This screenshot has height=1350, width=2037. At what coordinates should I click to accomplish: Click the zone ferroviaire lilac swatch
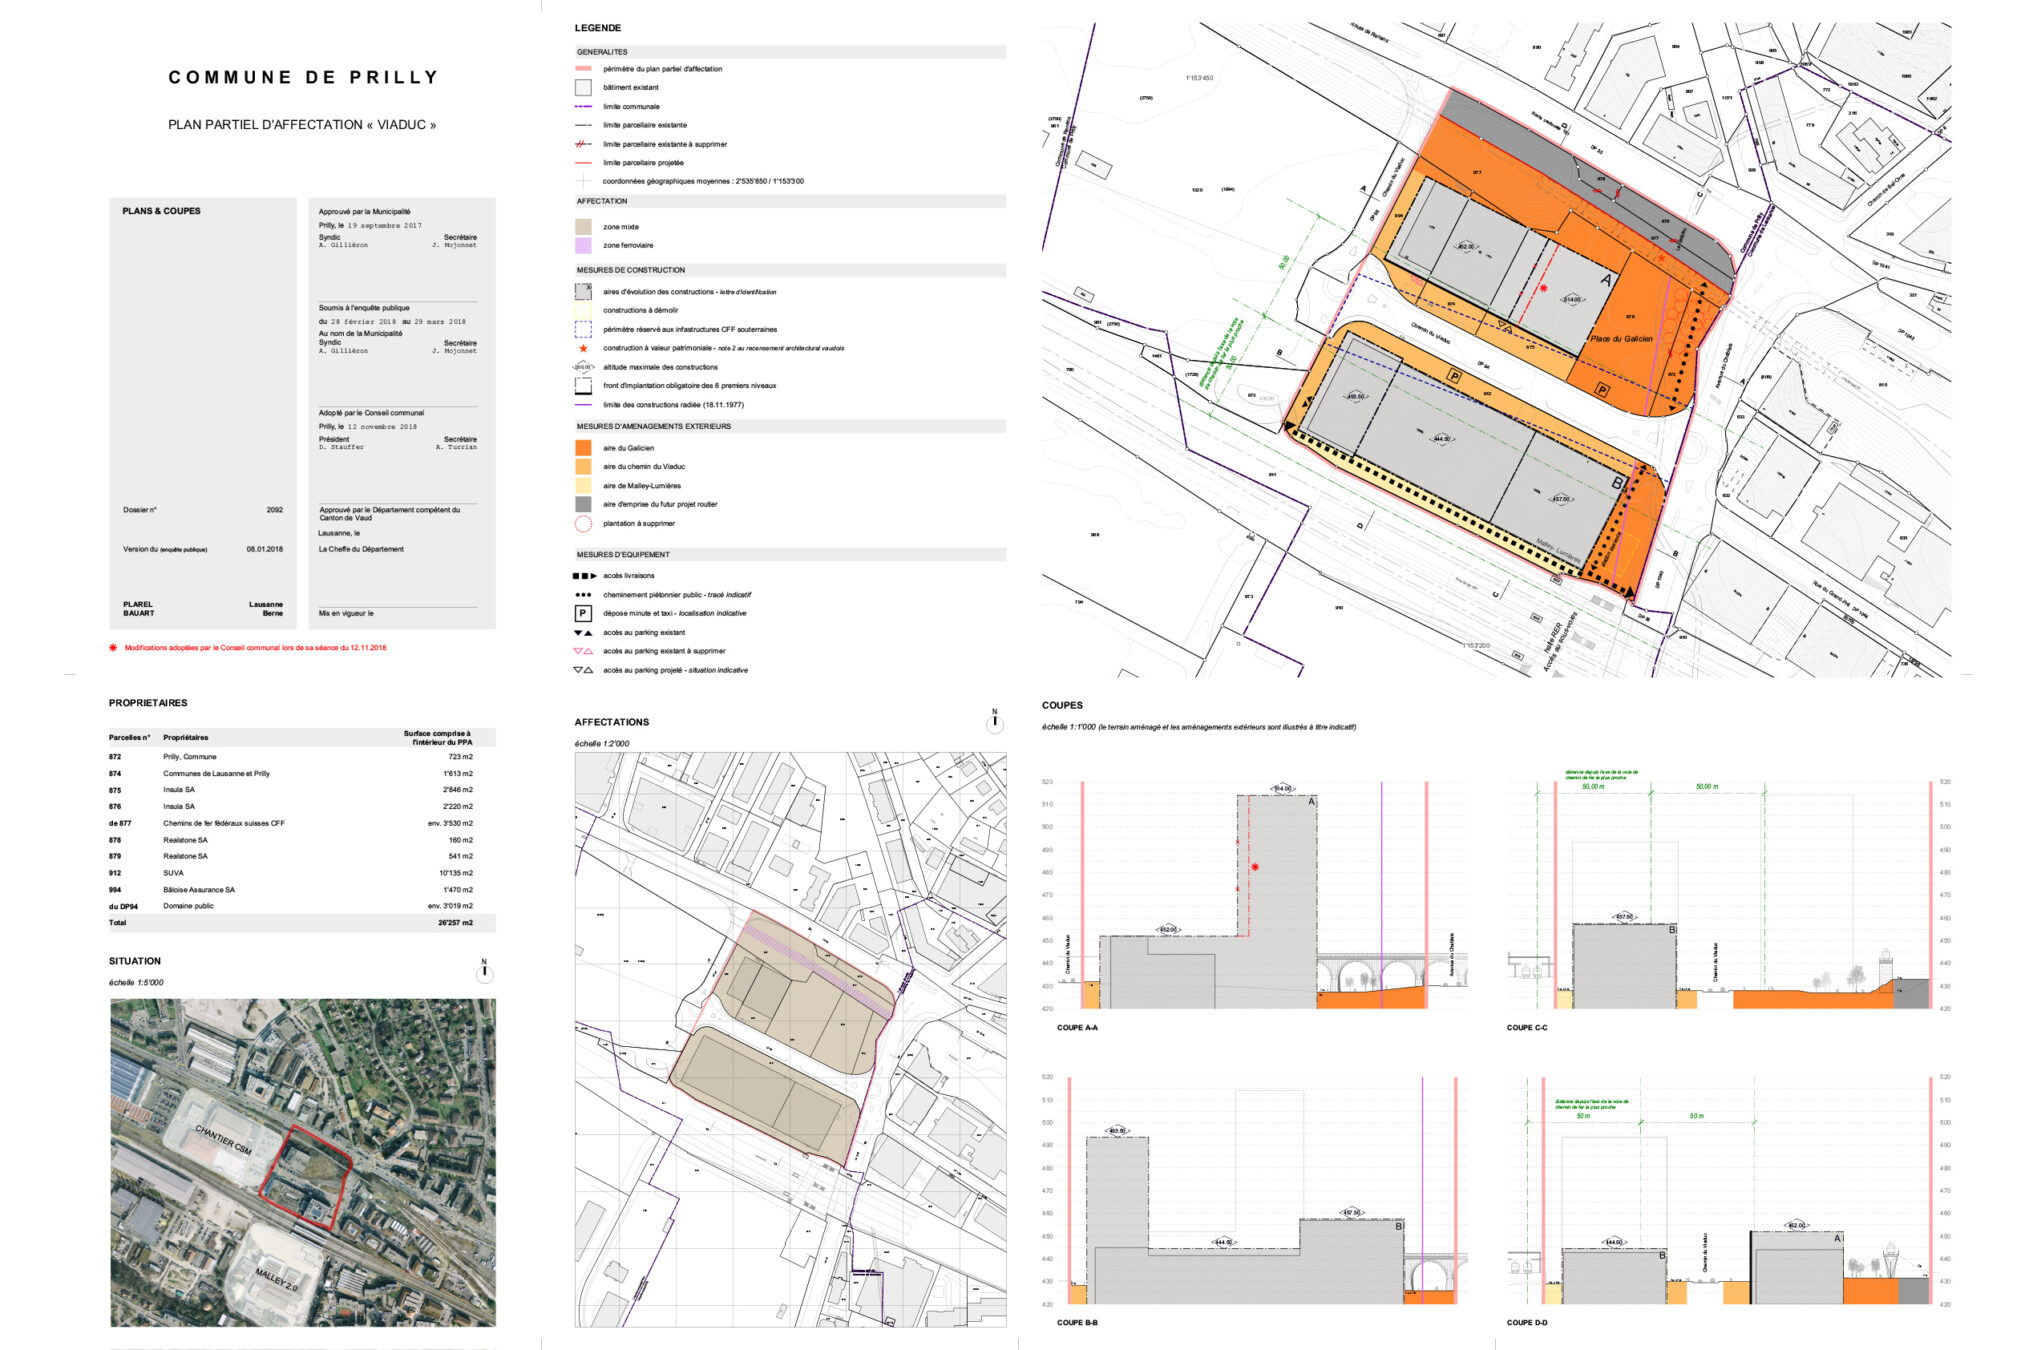click(583, 245)
